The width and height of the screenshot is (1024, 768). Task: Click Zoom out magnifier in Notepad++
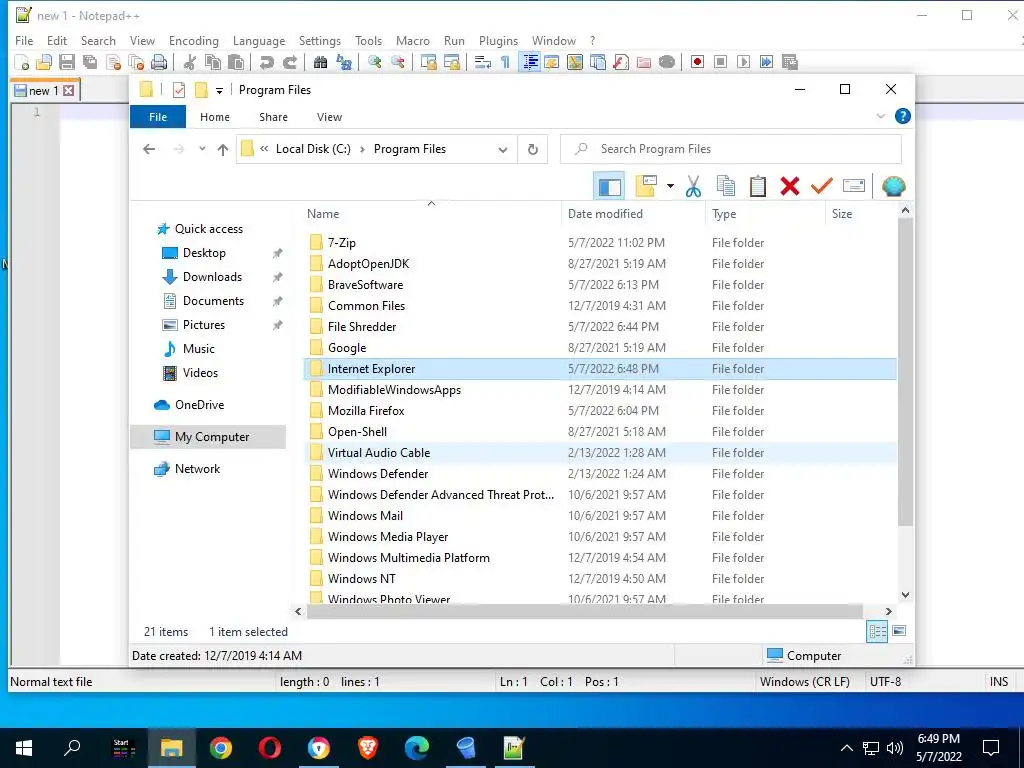[x=397, y=62]
